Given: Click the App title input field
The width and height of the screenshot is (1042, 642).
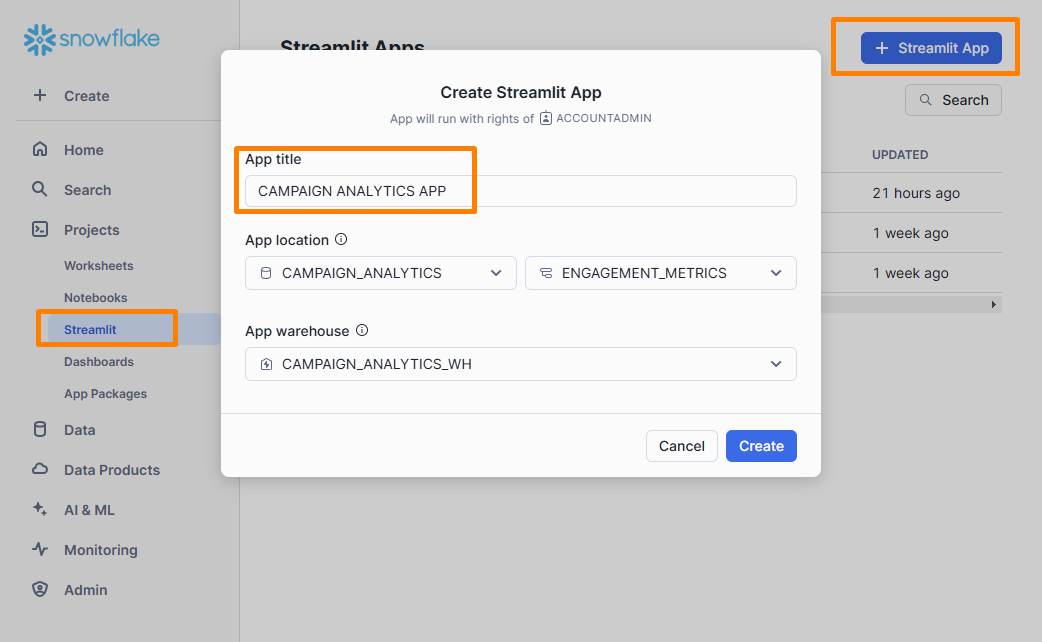Looking at the screenshot, I should tap(521, 191).
